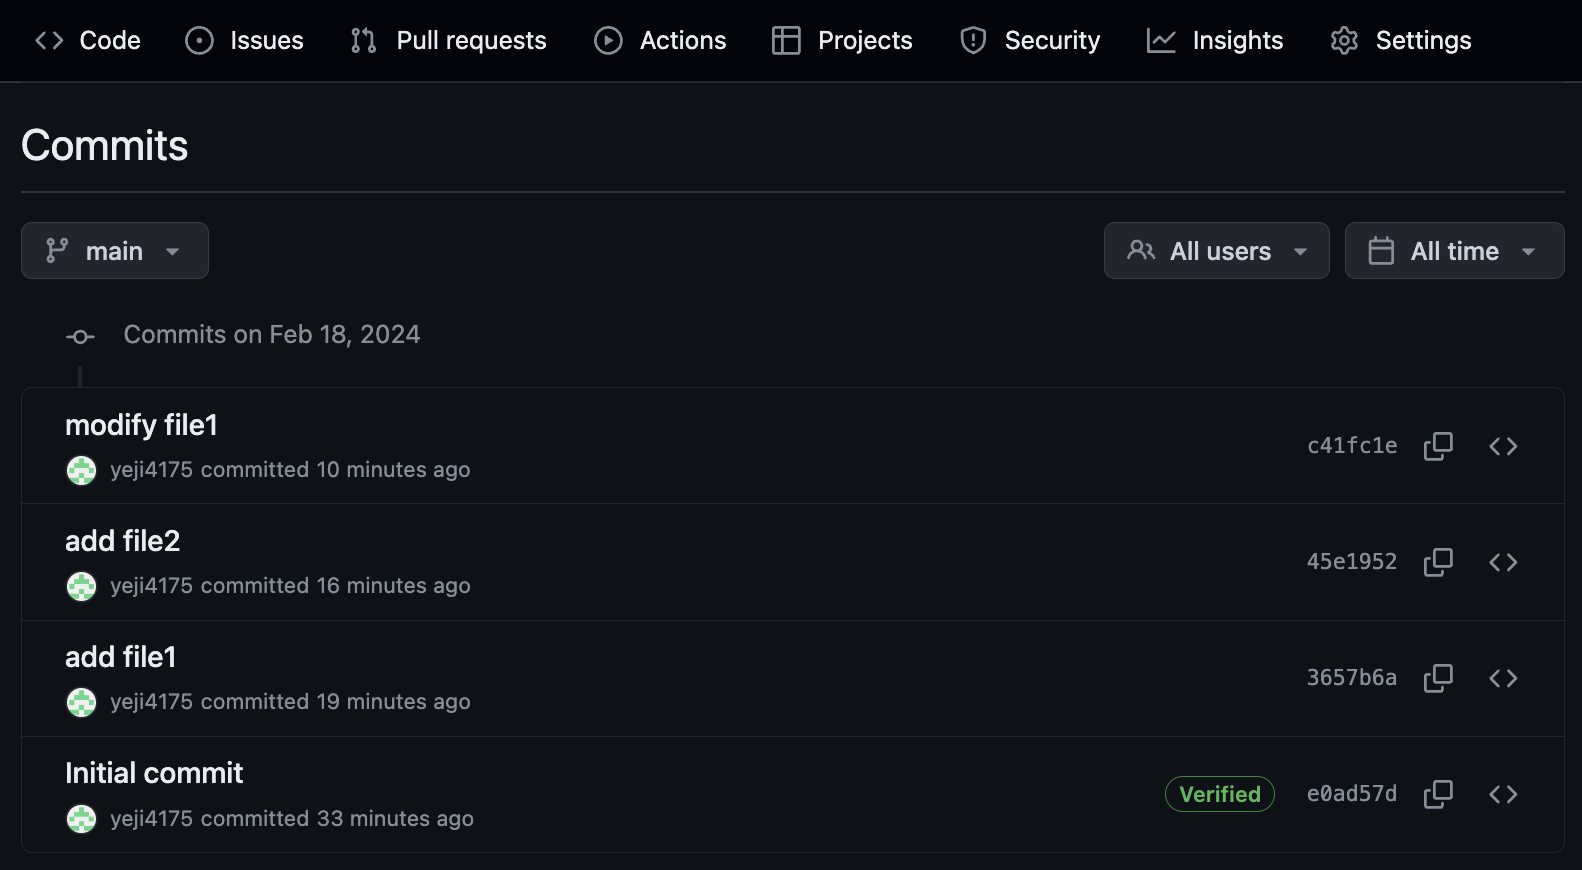This screenshot has width=1582, height=870.
Task: Browse repository at add file2 commit
Action: [1503, 562]
